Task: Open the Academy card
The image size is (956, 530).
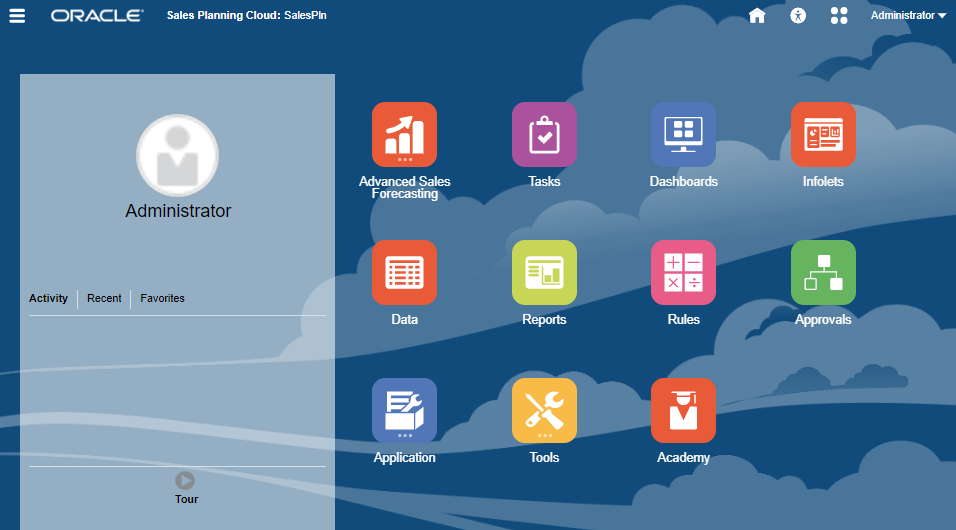Action: (x=683, y=410)
